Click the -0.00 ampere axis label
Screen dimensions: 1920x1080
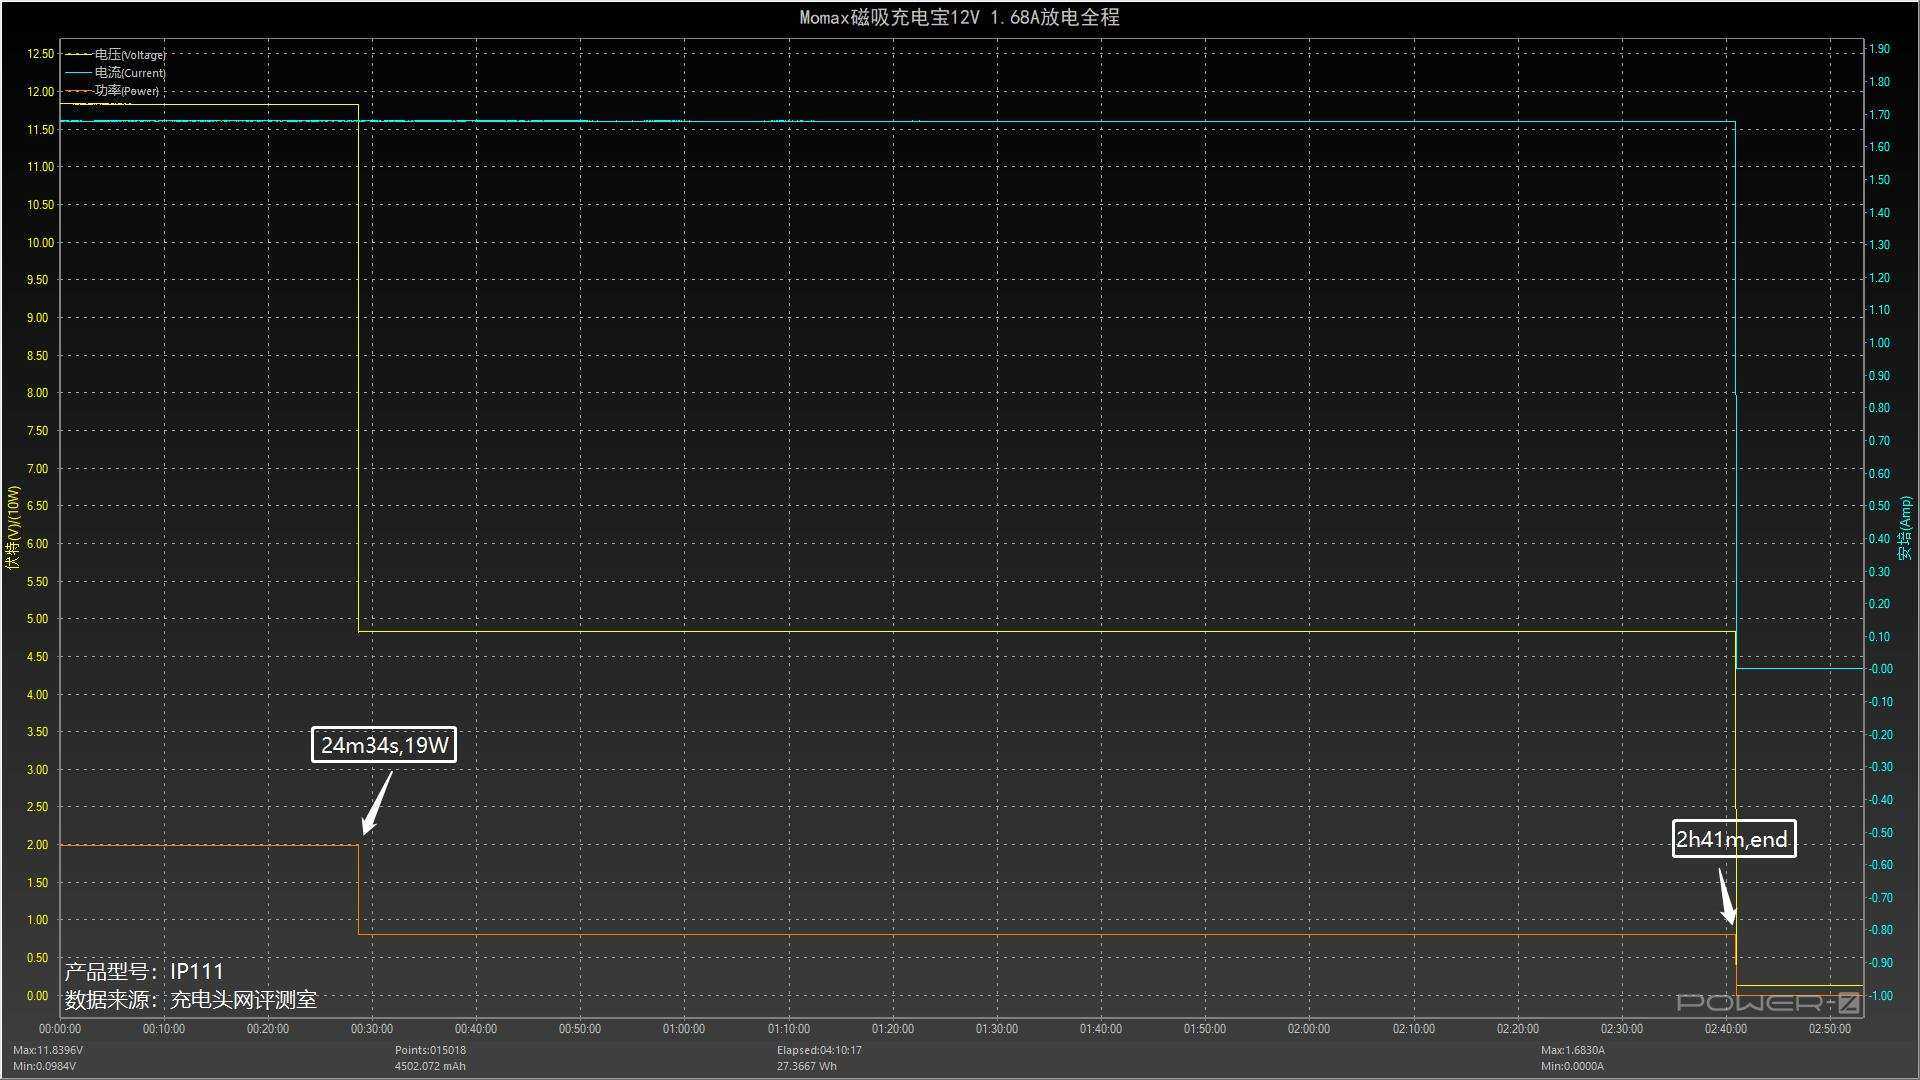(1880, 669)
